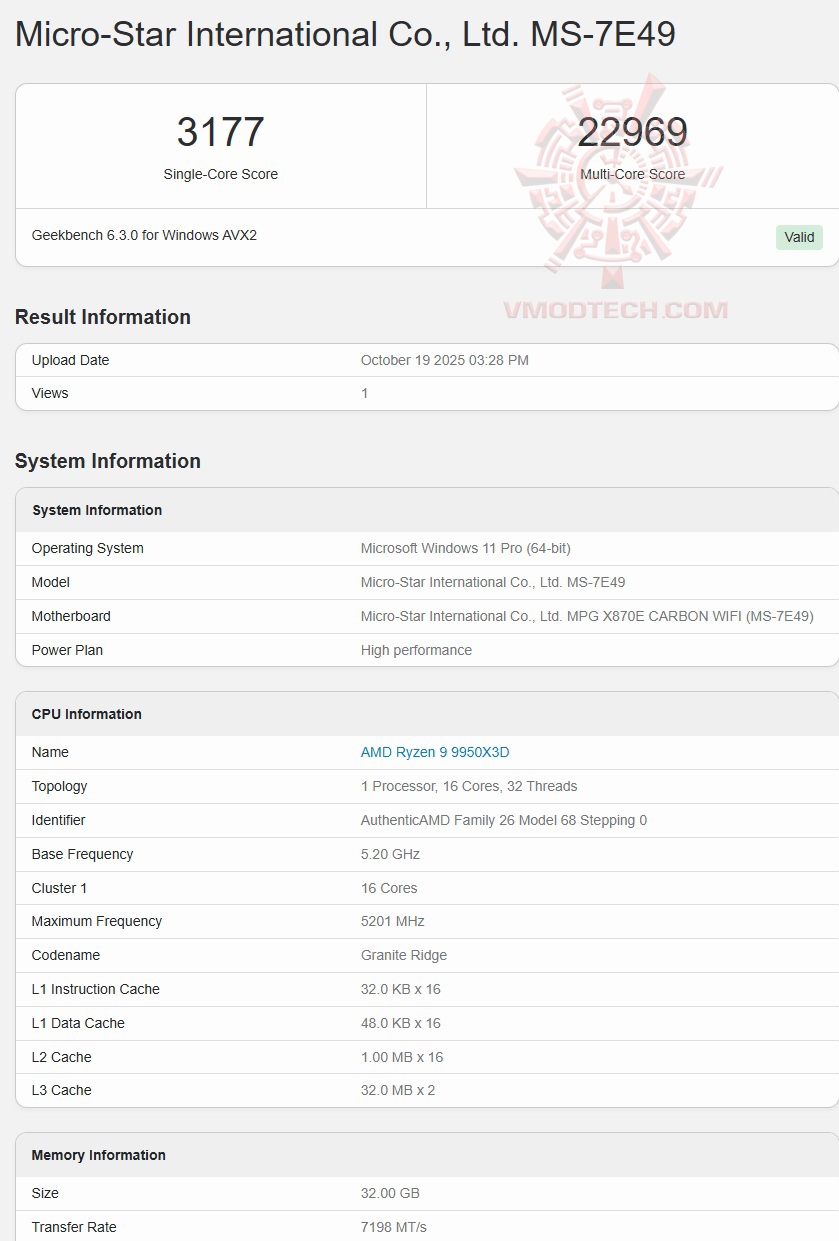The width and height of the screenshot is (839, 1241).
Task: Click the Operating System label
Action: (88, 548)
